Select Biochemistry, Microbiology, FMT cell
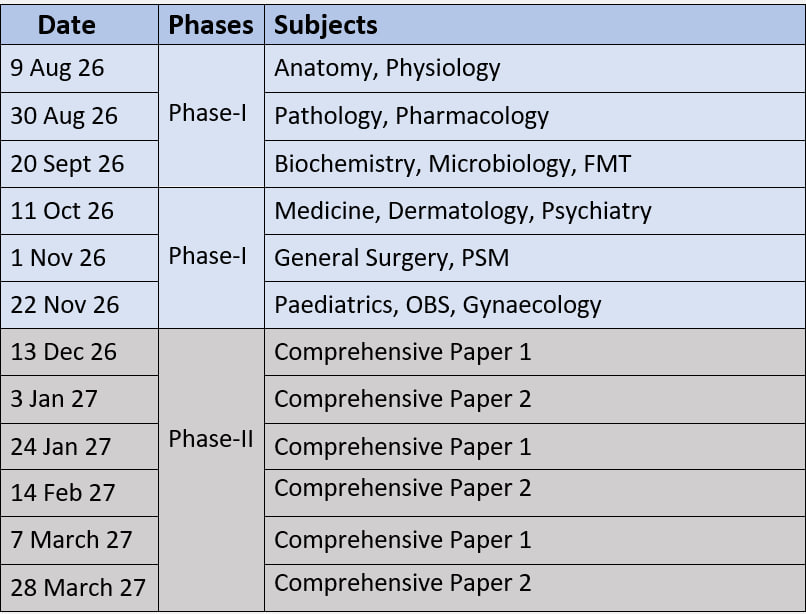The height and width of the screenshot is (614, 806). coord(535,164)
